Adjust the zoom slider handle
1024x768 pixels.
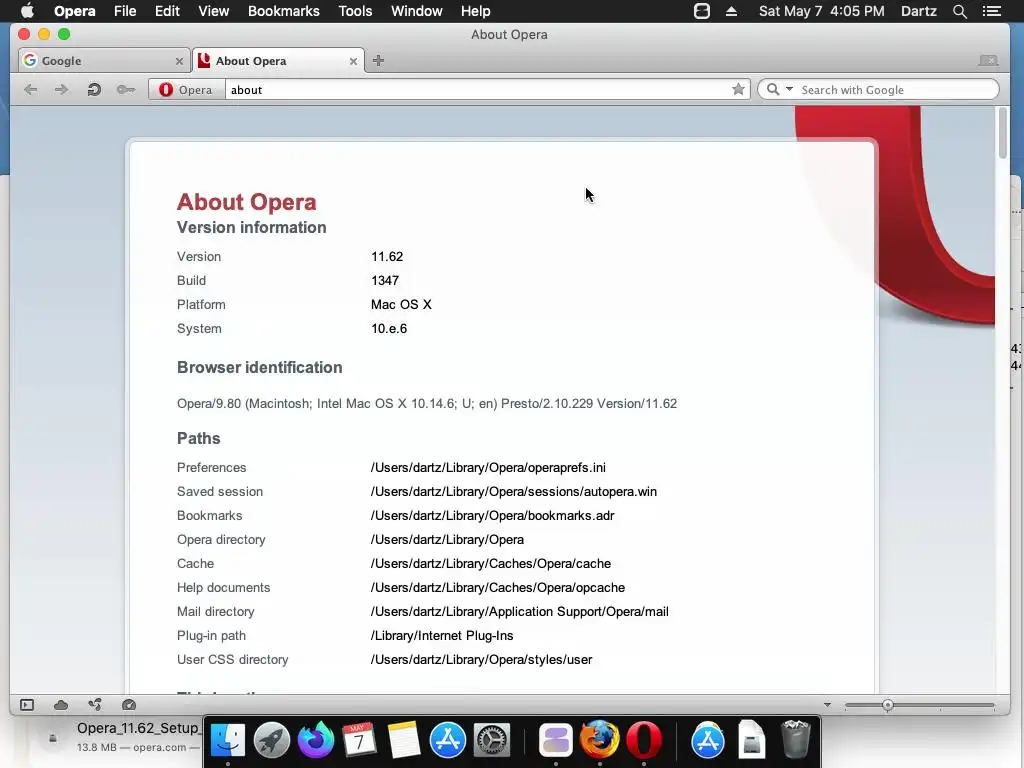point(888,705)
